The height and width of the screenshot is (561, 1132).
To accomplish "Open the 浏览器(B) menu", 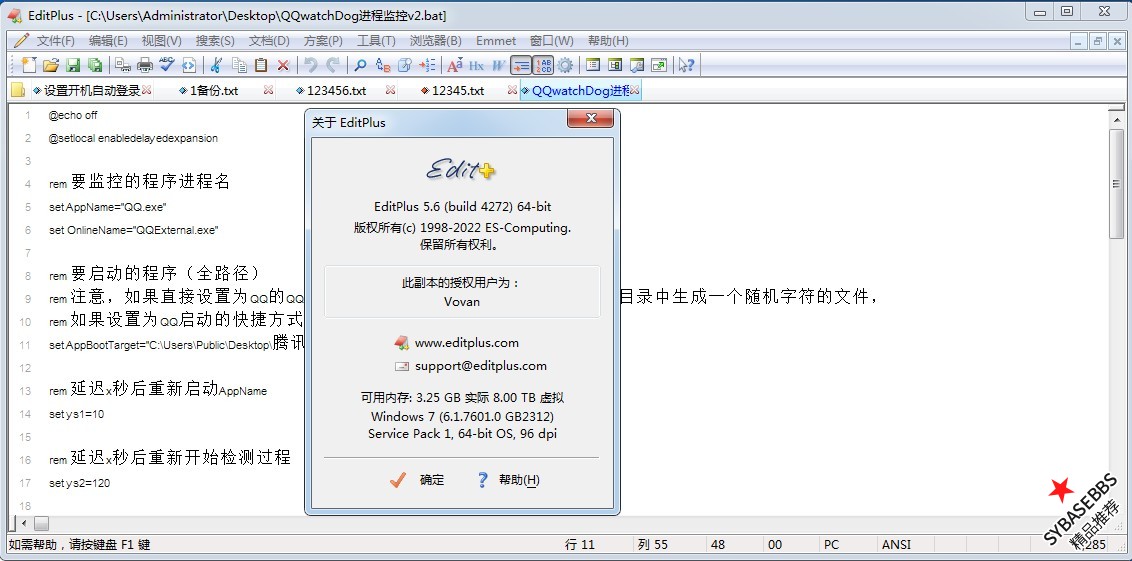I will [x=435, y=41].
